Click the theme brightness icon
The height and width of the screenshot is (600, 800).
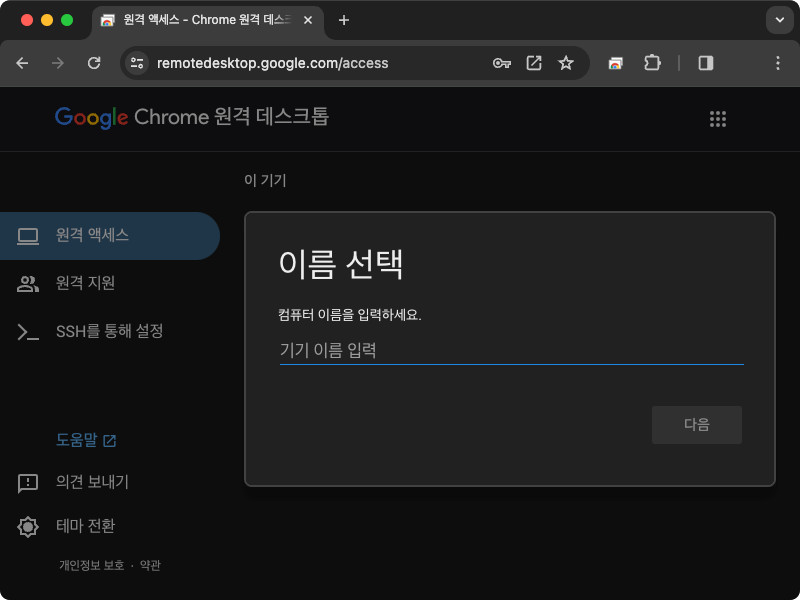click(28, 527)
